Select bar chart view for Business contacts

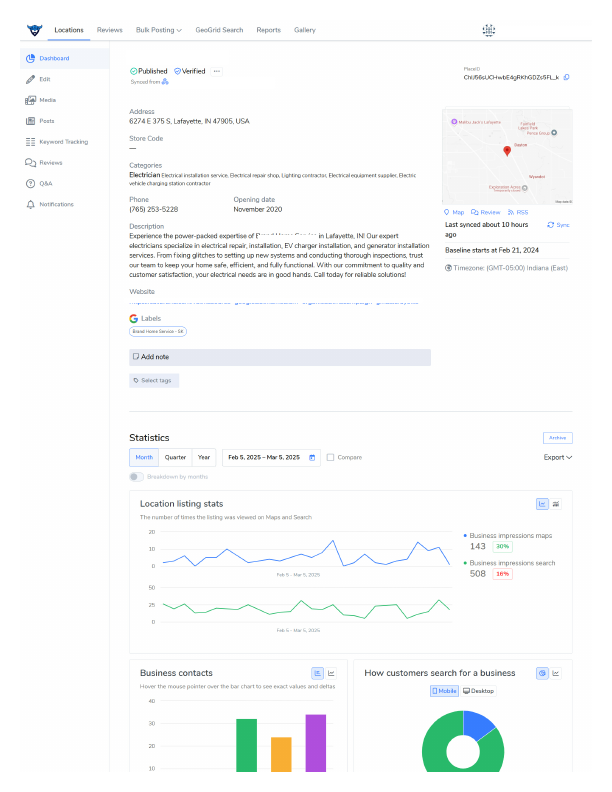coord(318,673)
